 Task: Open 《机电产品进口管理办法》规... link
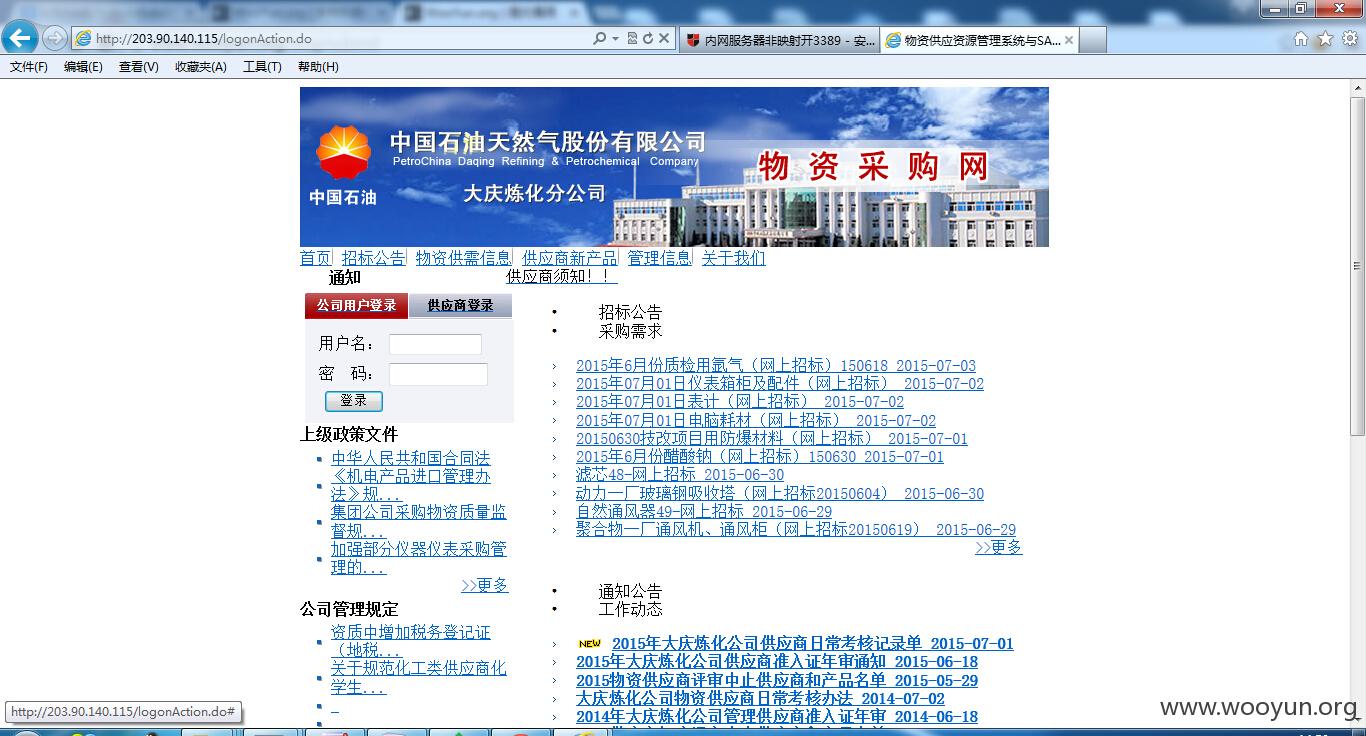pos(411,485)
